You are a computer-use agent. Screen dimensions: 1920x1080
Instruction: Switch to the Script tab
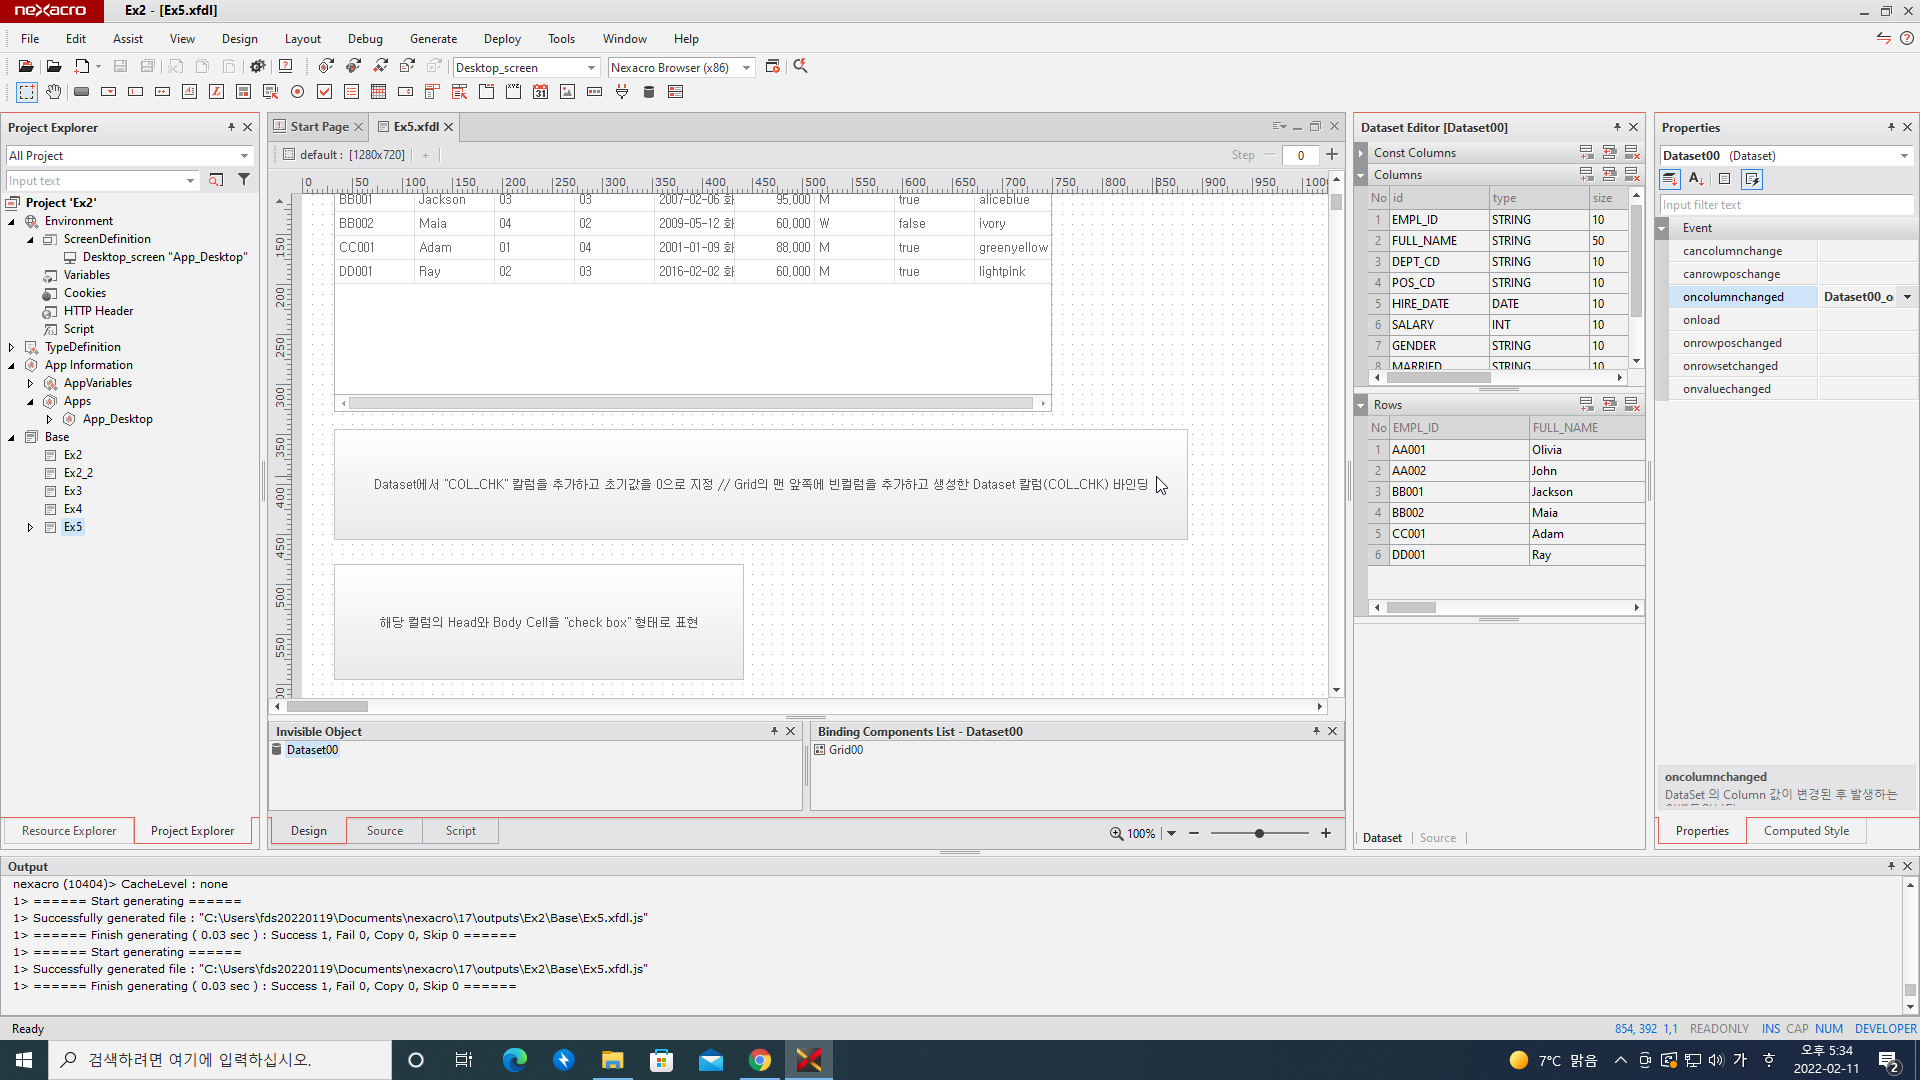tap(460, 831)
